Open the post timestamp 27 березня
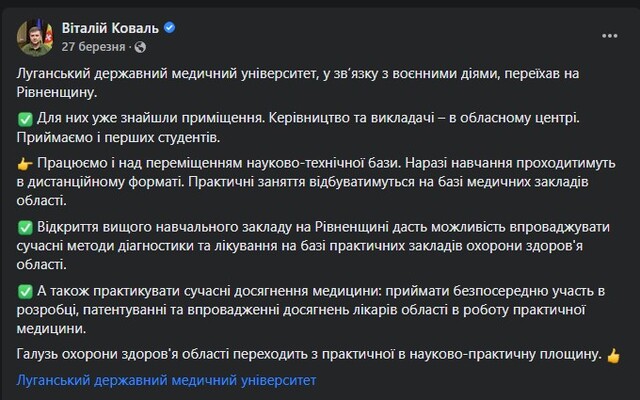 [x=94, y=46]
